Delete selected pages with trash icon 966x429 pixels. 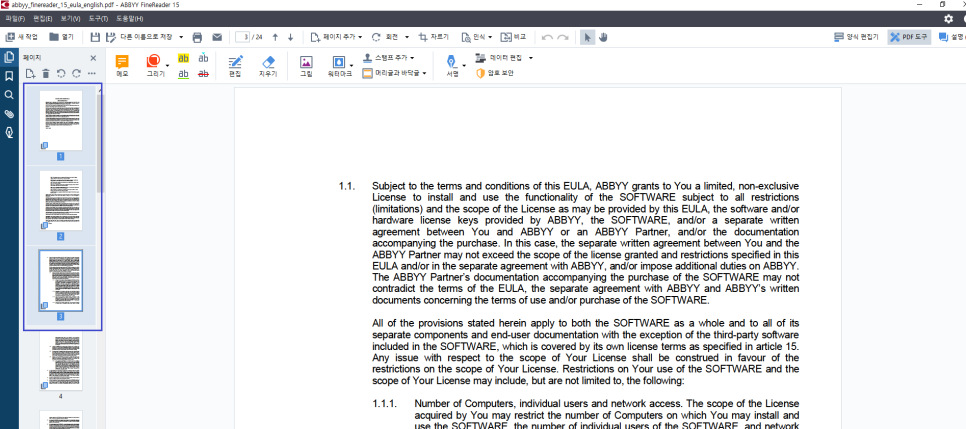tap(45, 74)
